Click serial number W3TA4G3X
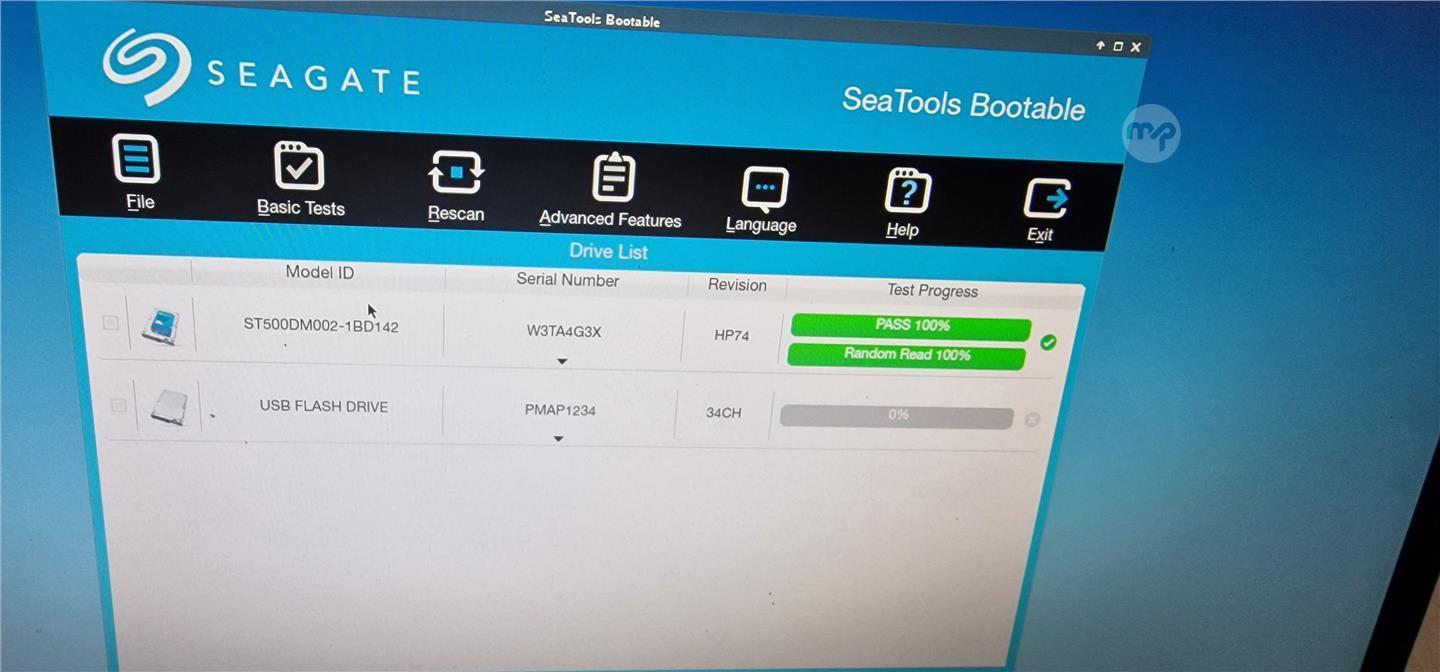Screen dimensions: 1440x672 pyautogui.click(x=564, y=331)
